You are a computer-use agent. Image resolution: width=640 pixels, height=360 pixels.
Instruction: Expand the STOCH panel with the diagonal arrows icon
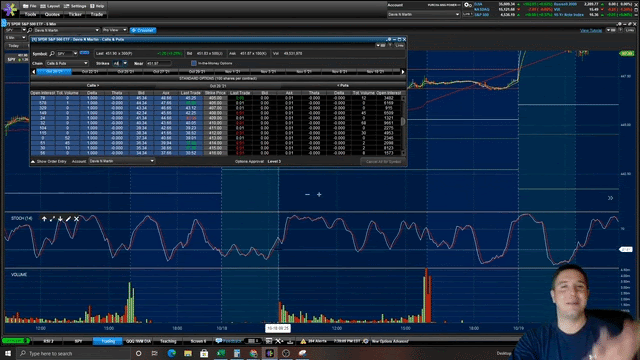52,219
